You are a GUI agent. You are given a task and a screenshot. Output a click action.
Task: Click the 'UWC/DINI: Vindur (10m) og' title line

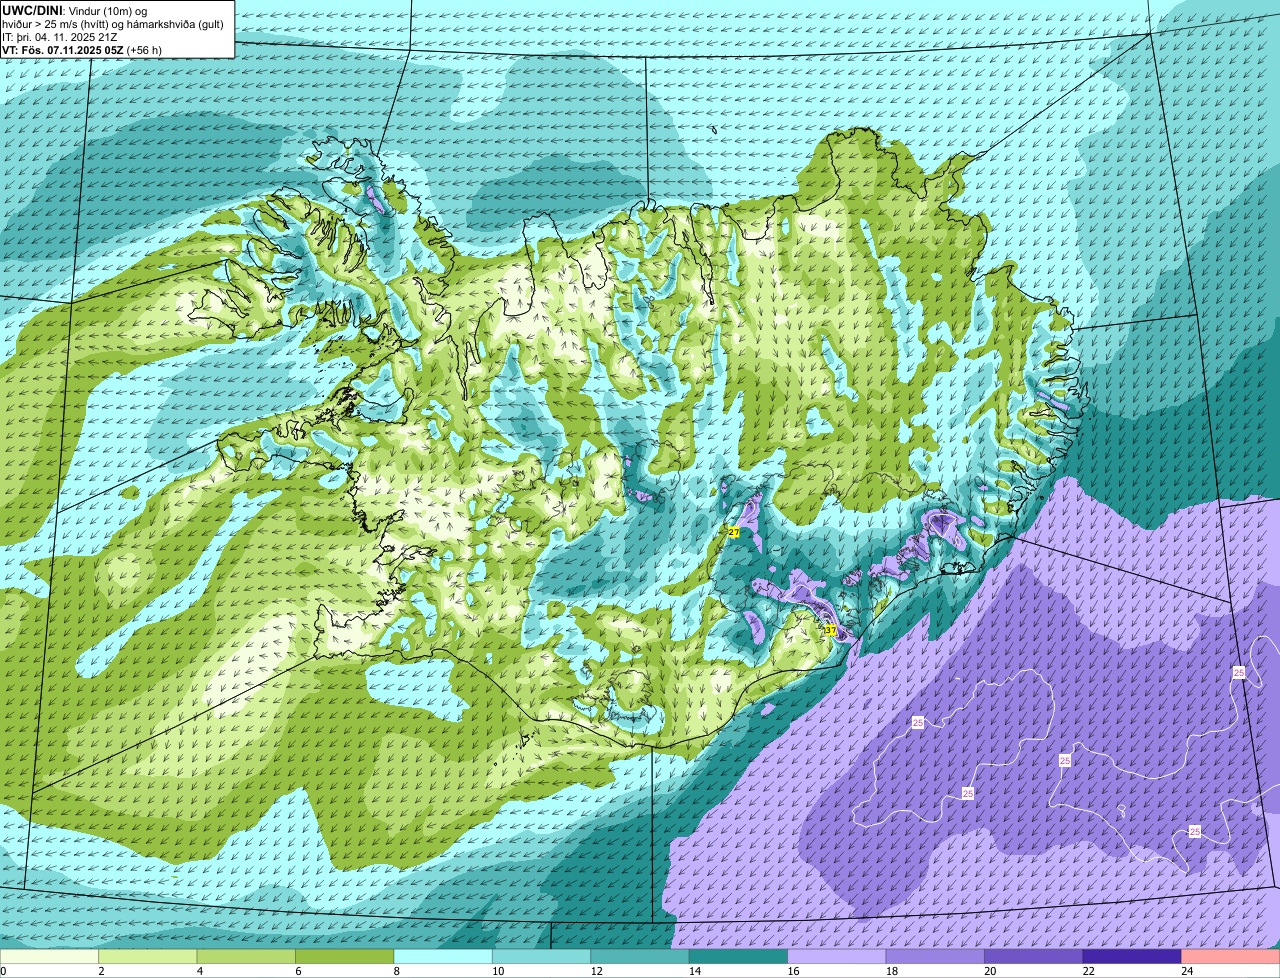[x=75, y=10]
